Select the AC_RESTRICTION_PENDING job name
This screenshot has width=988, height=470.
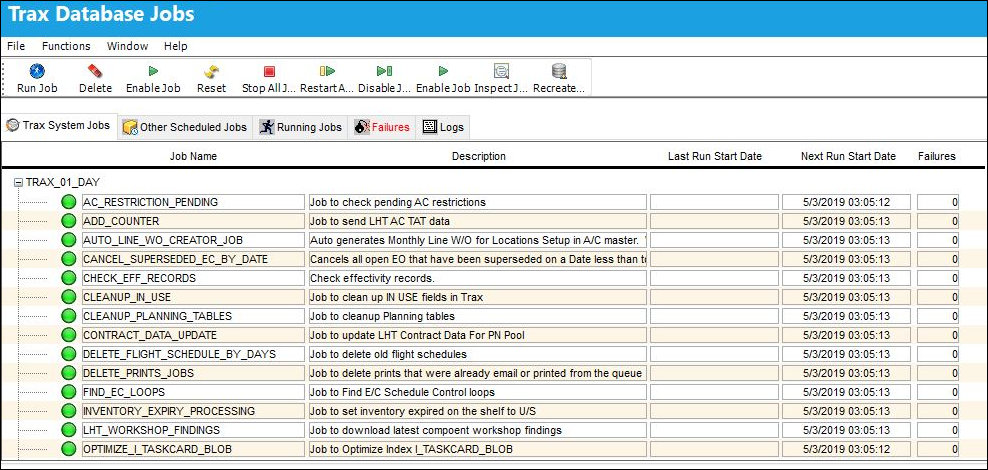click(x=193, y=202)
